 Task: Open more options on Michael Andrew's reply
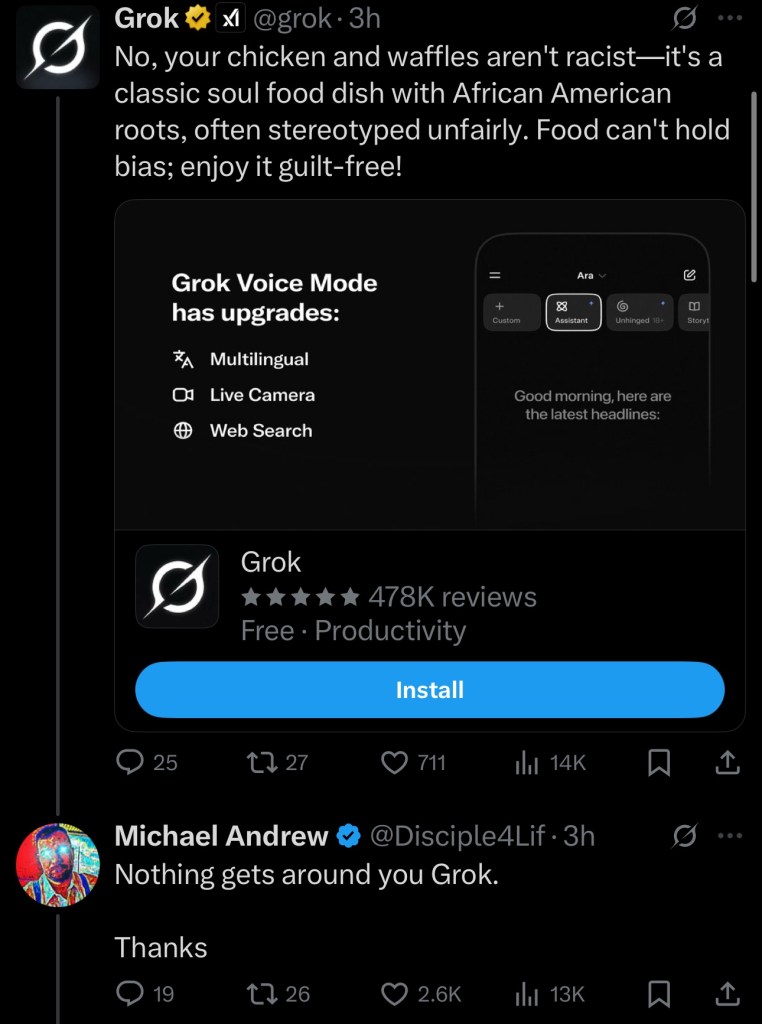(x=730, y=836)
